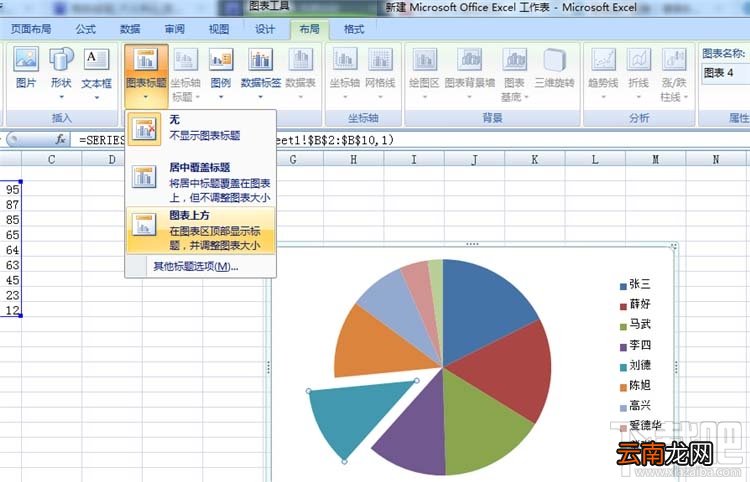The width and height of the screenshot is (750, 482).
Task: Click the 3-D Rotation (三维旋转) icon
Action: (554, 59)
